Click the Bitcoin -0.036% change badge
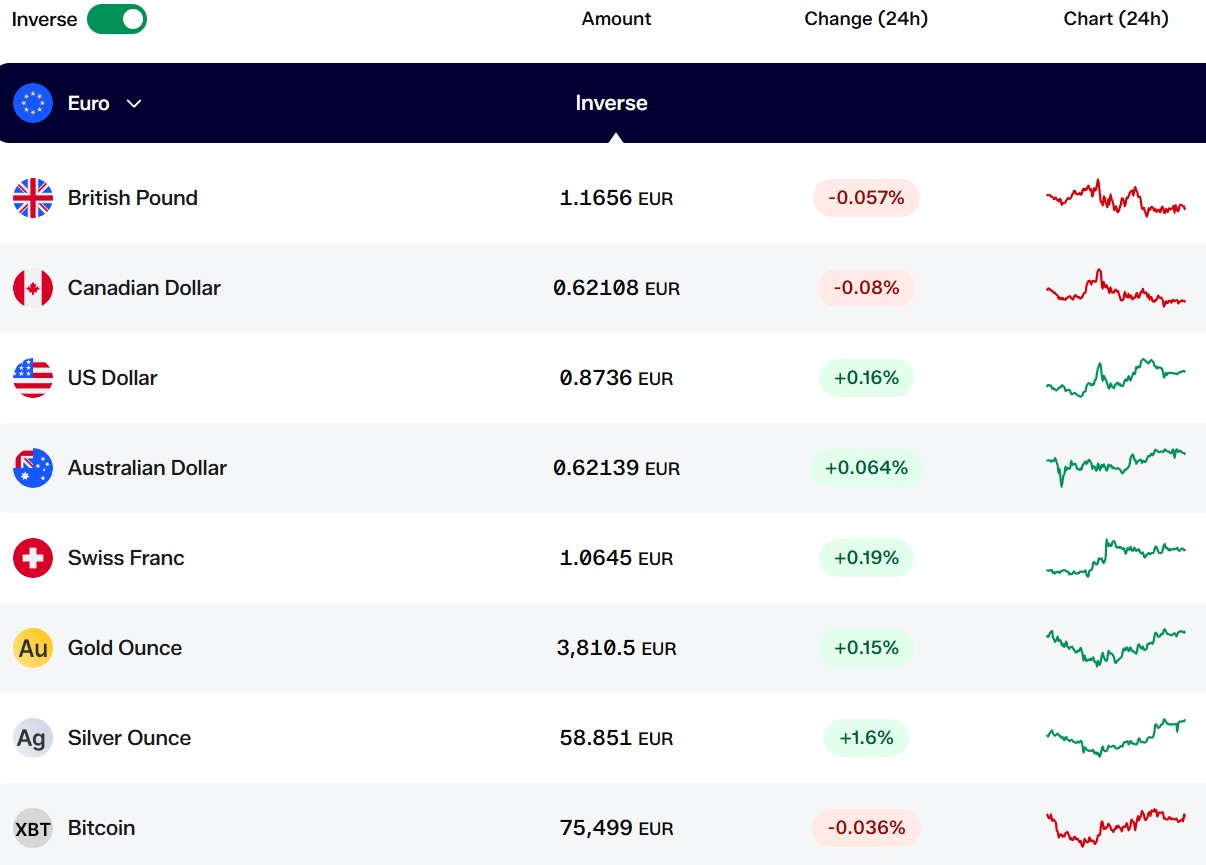Screen dimensions: 1206x865 pos(866,828)
